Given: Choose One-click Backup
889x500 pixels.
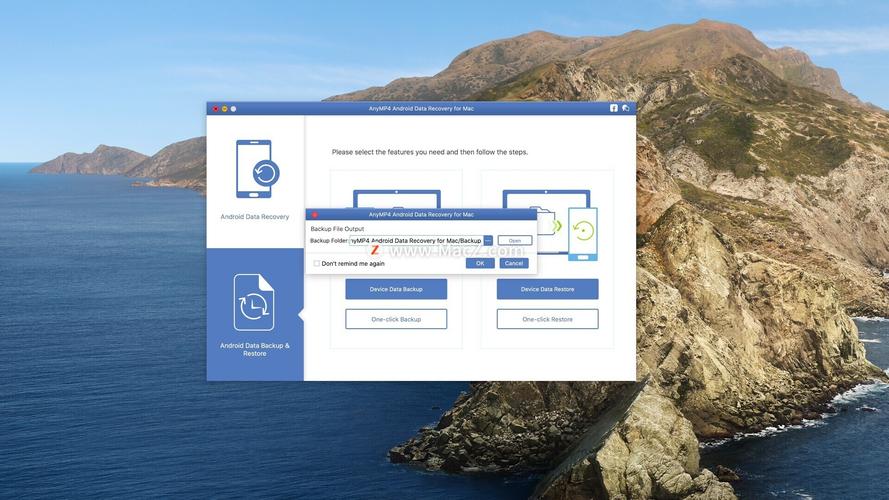Looking at the screenshot, I should 396,319.
